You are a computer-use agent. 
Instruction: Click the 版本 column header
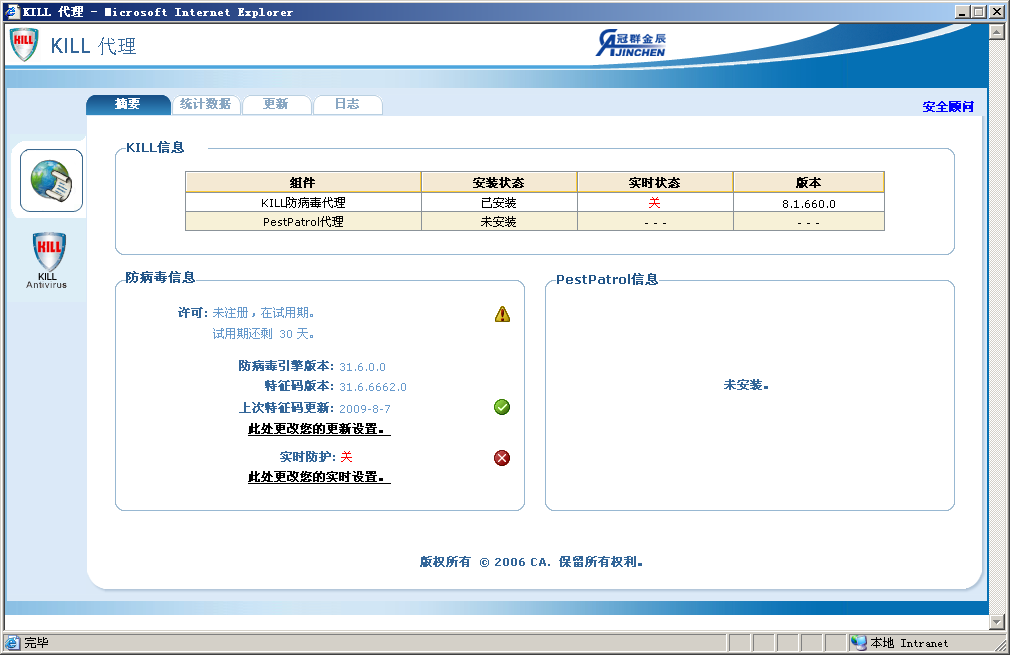coord(808,182)
